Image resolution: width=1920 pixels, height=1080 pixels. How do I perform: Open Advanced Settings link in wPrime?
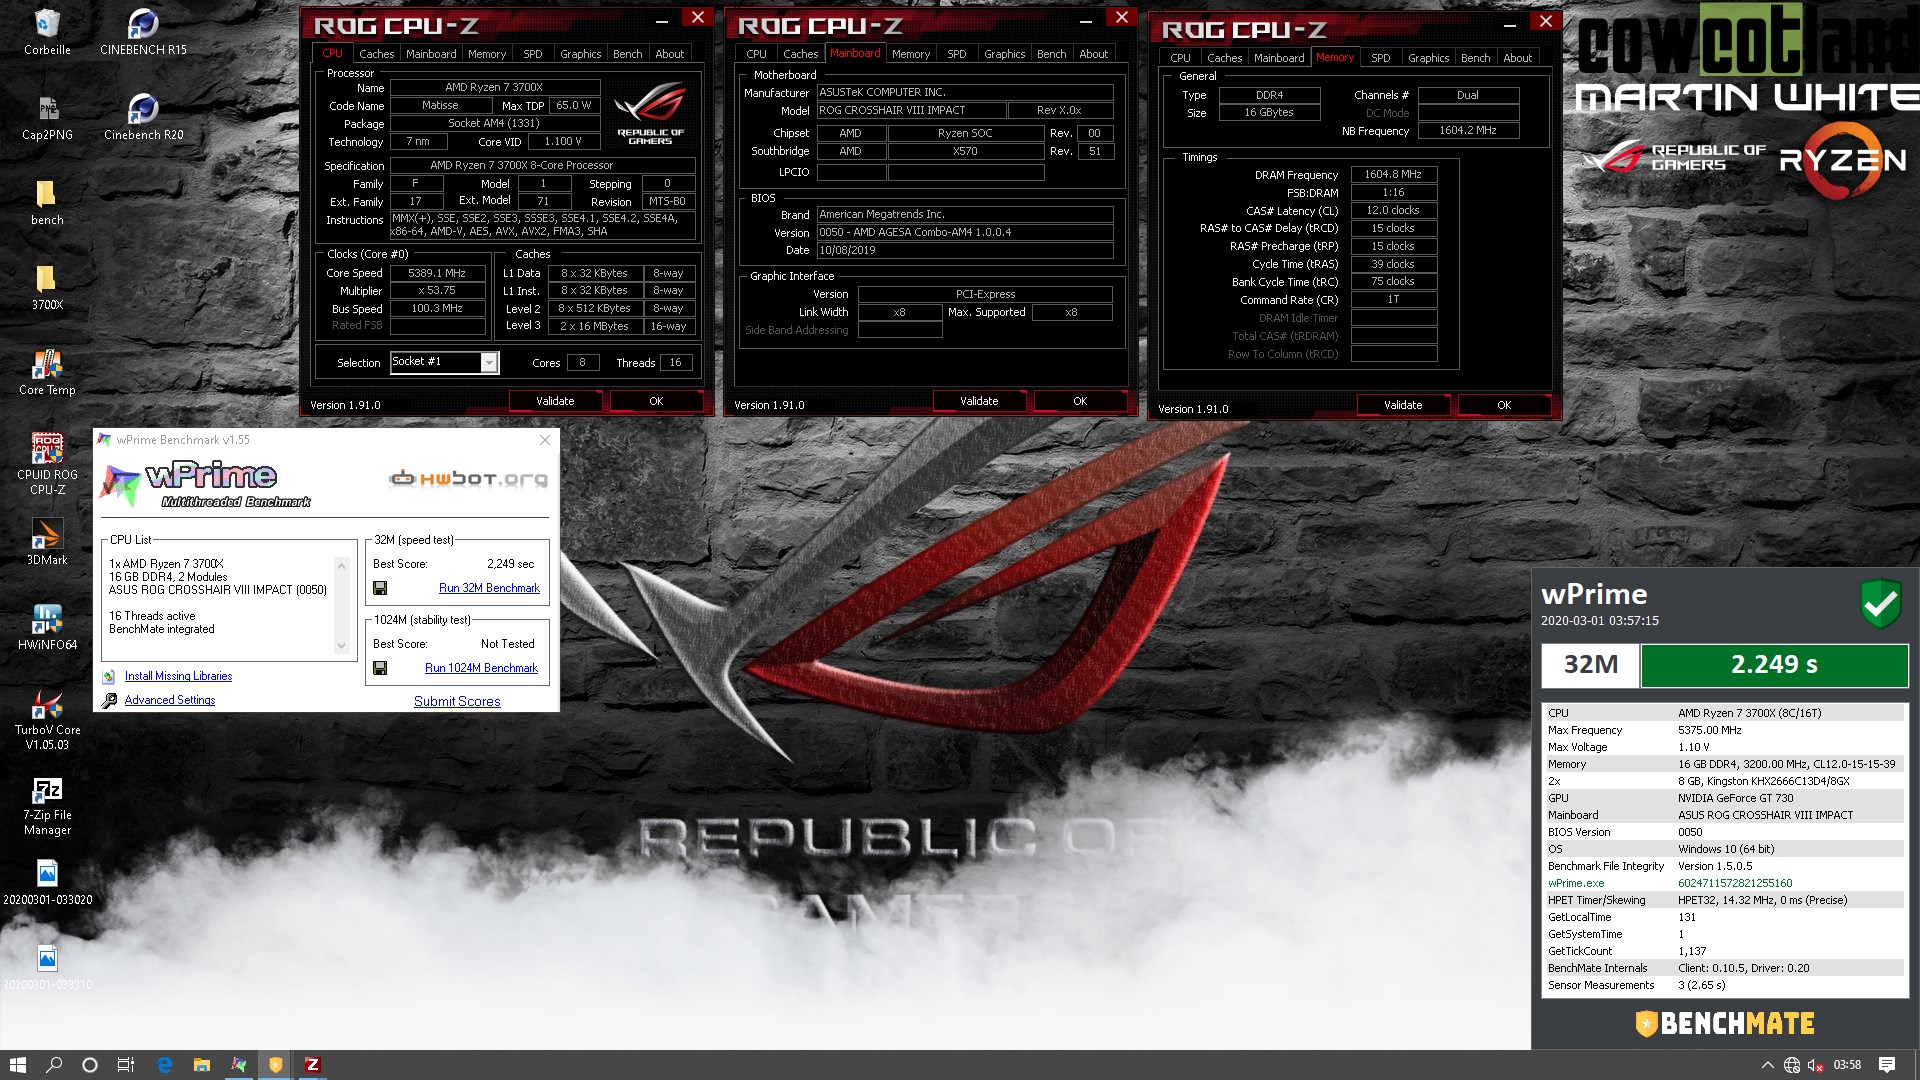pyautogui.click(x=170, y=700)
